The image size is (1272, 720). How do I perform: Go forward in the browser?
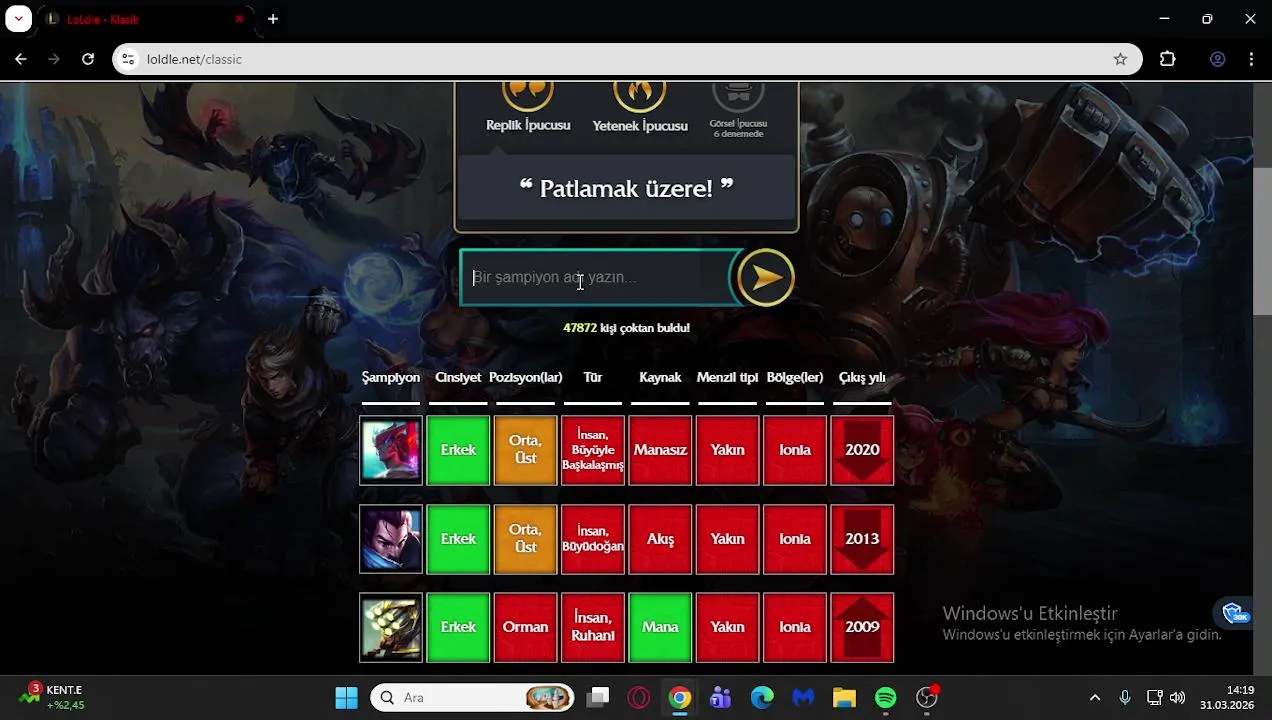coord(54,59)
